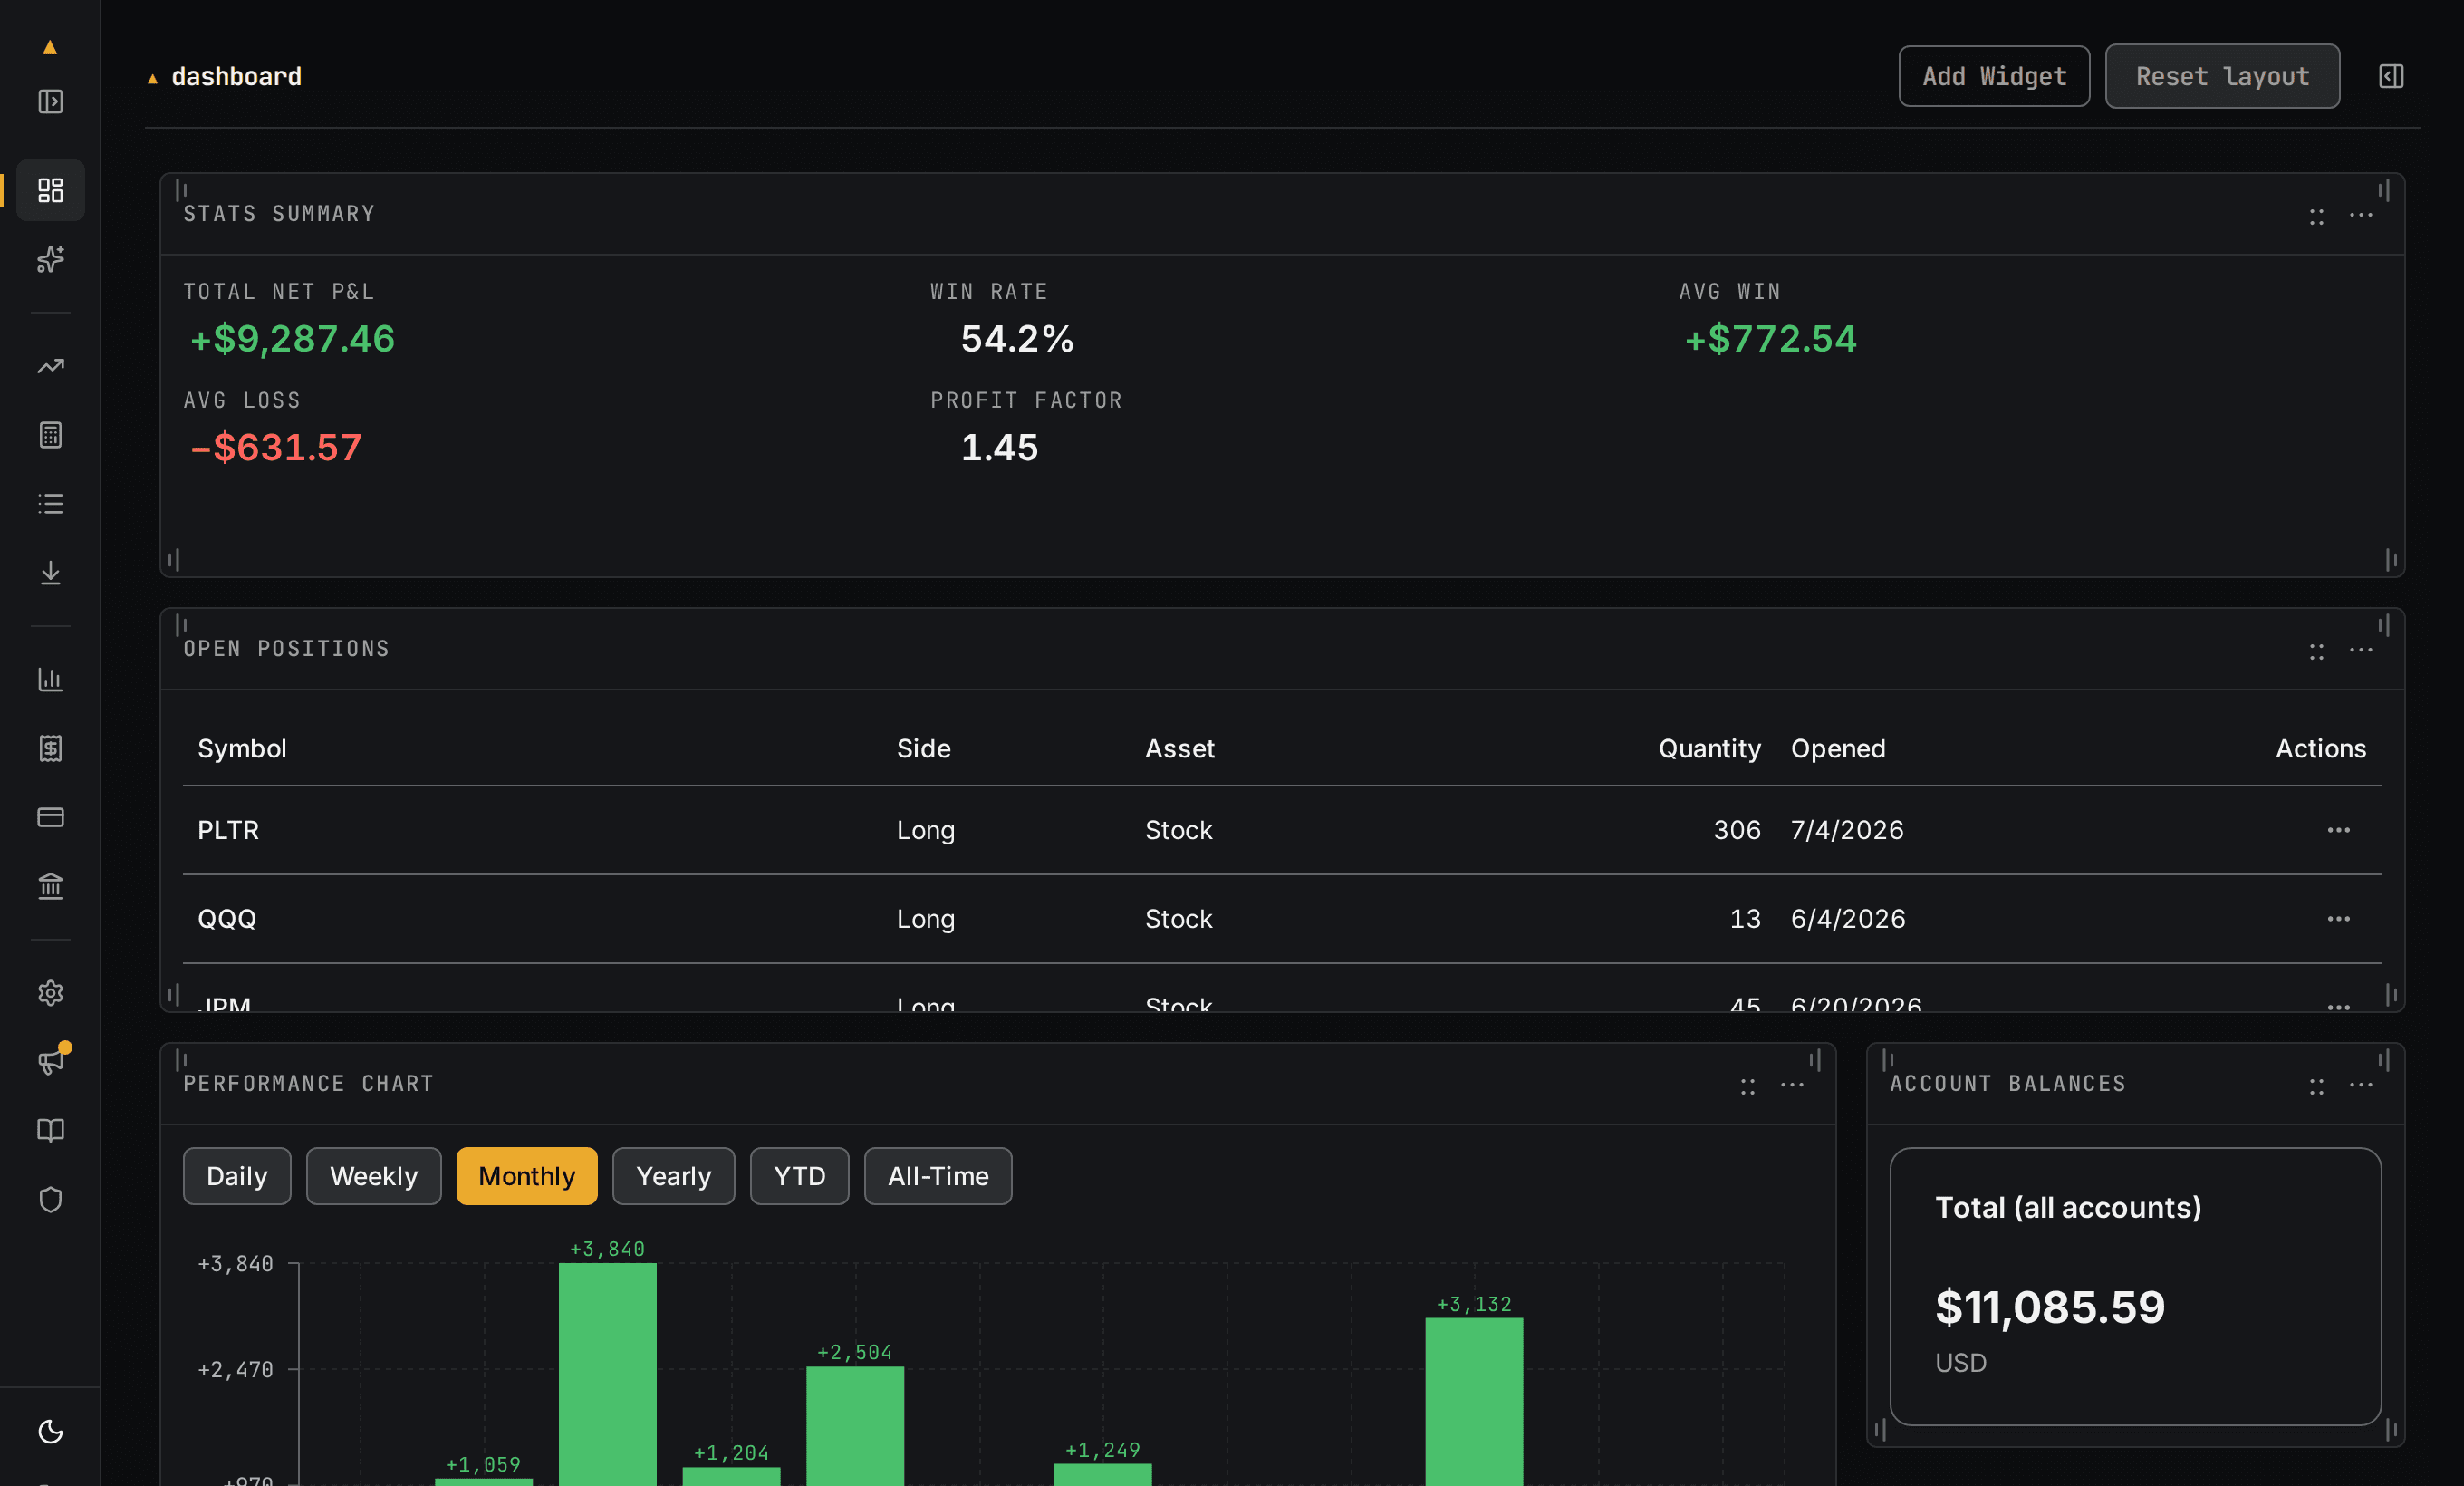The height and width of the screenshot is (1486, 2464).
Task: Open the bank building icon in sidebar
Action: 50,886
